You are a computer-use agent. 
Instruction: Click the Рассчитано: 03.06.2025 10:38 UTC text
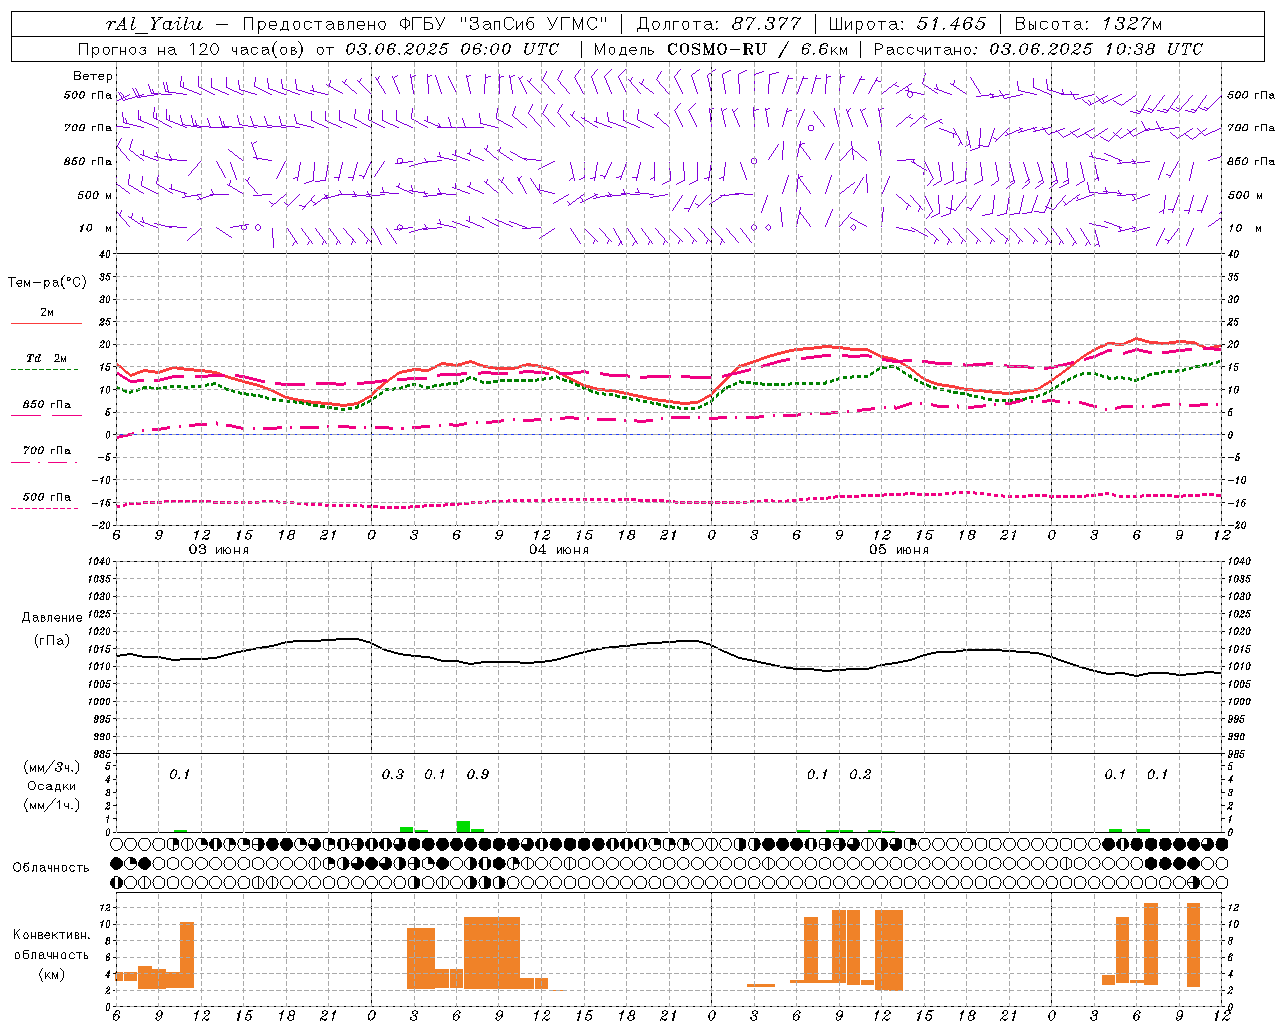[1038, 49]
